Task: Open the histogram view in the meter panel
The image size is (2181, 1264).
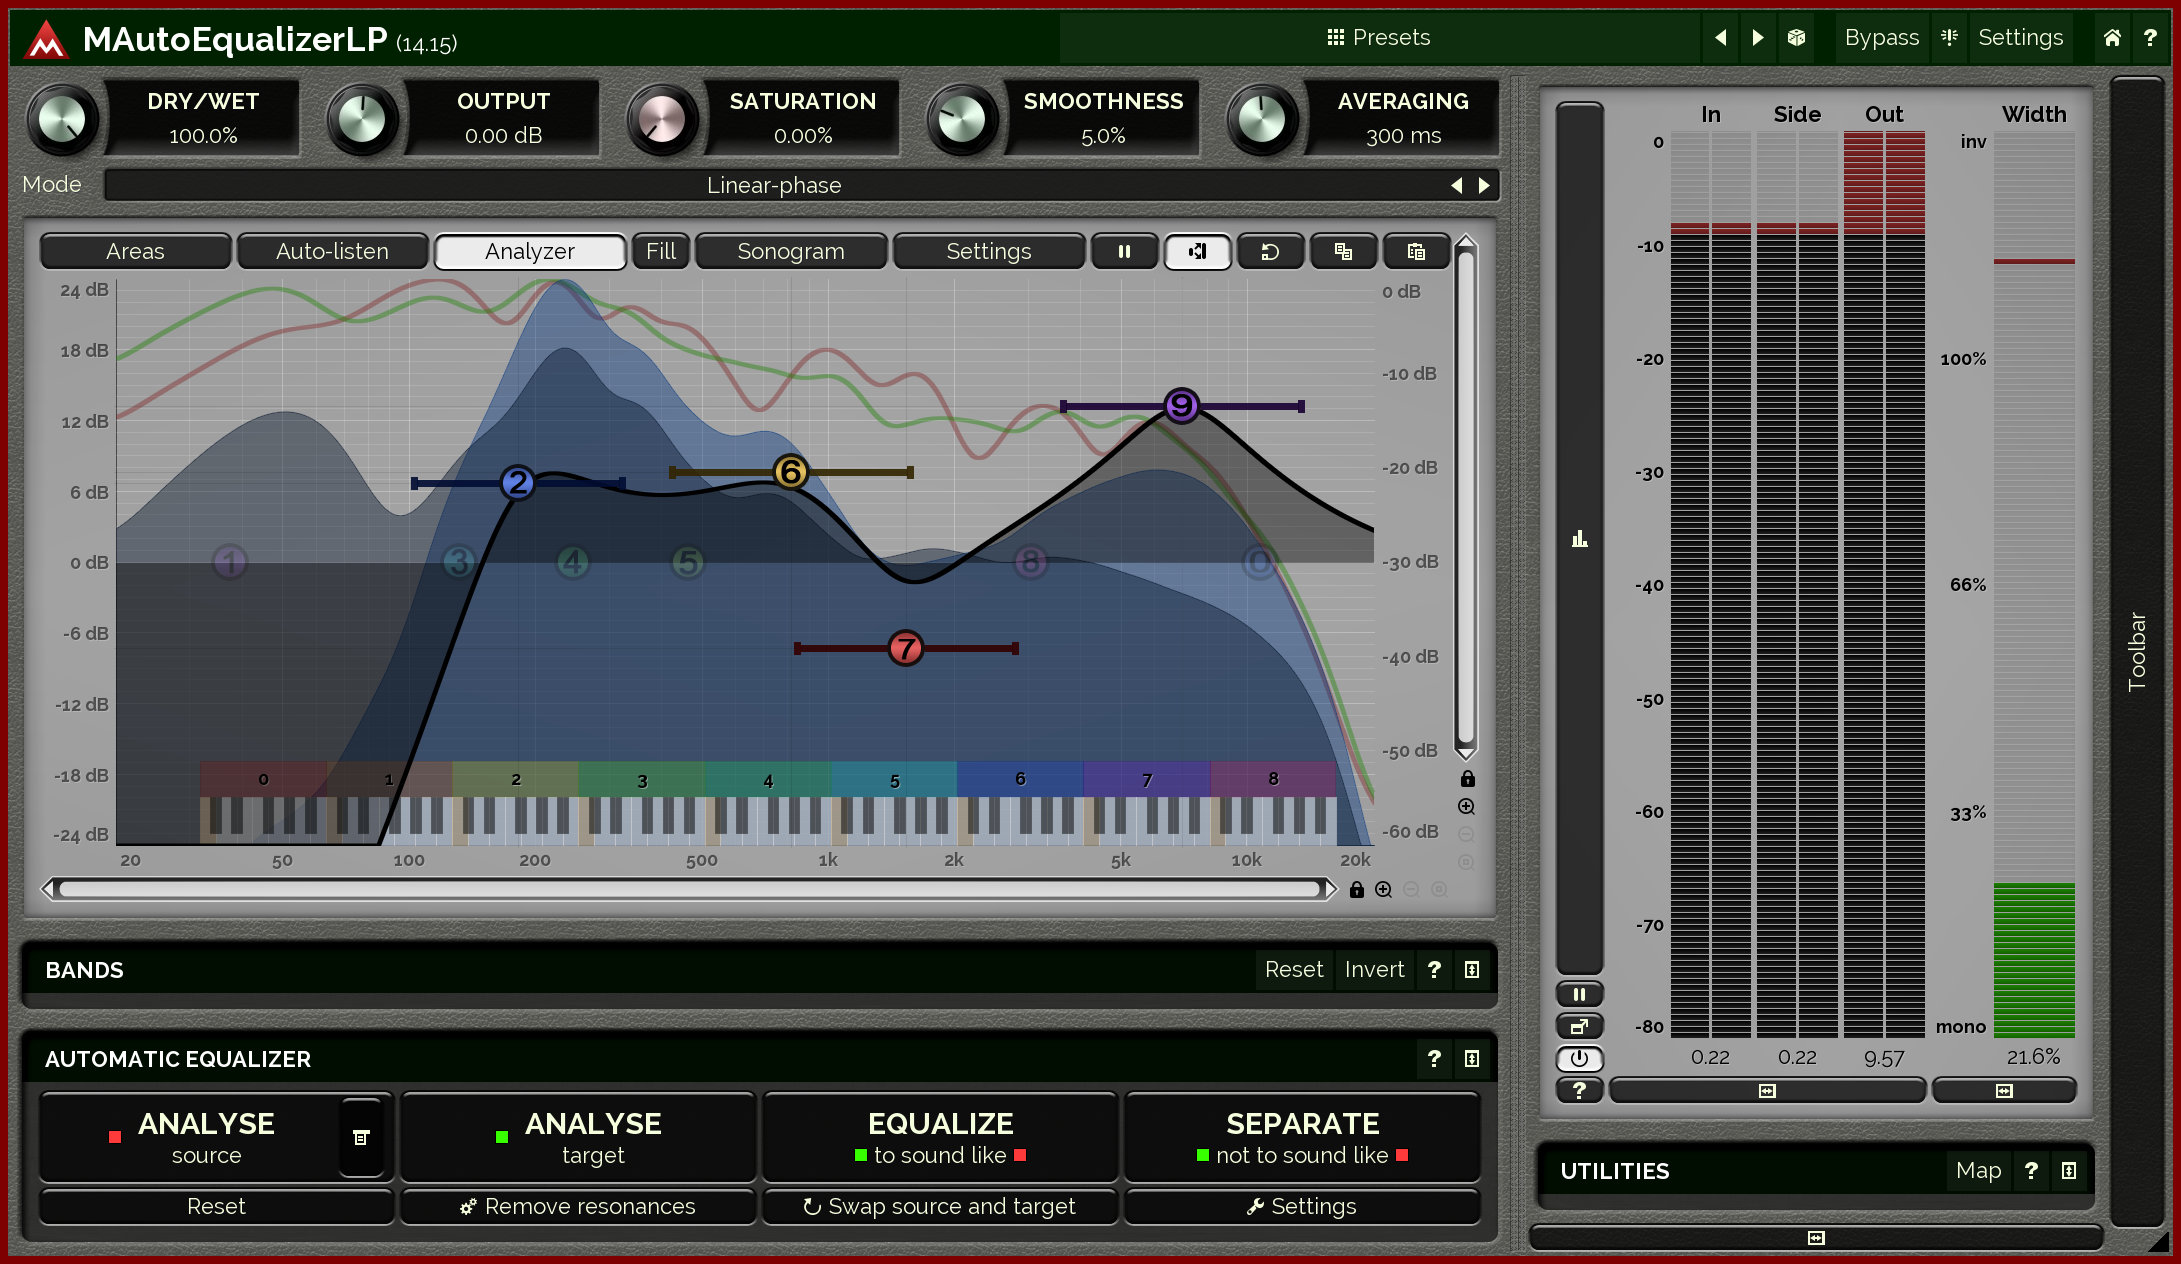Action: [1579, 540]
